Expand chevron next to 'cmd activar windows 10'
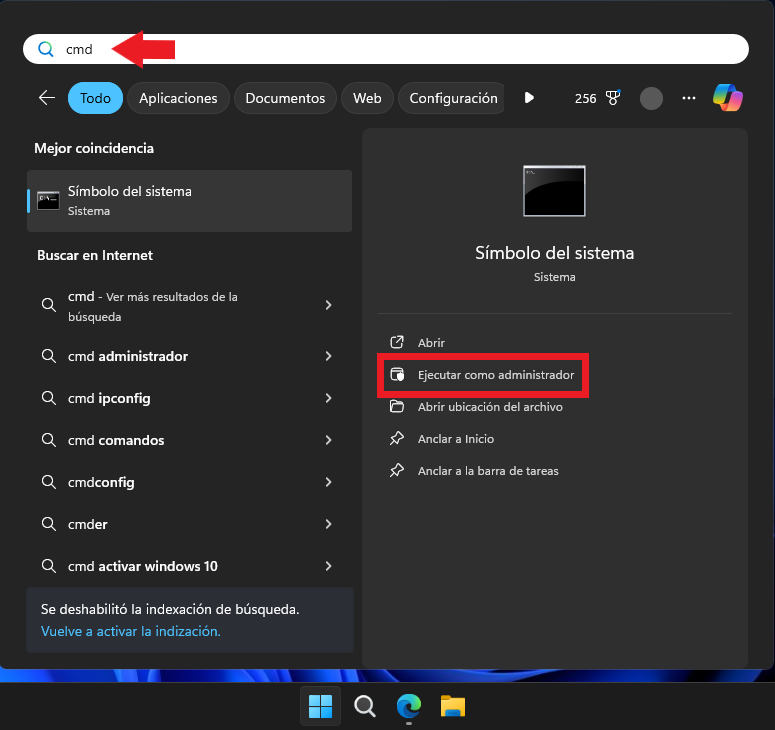The width and height of the screenshot is (775, 730). [x=328, y=566]
